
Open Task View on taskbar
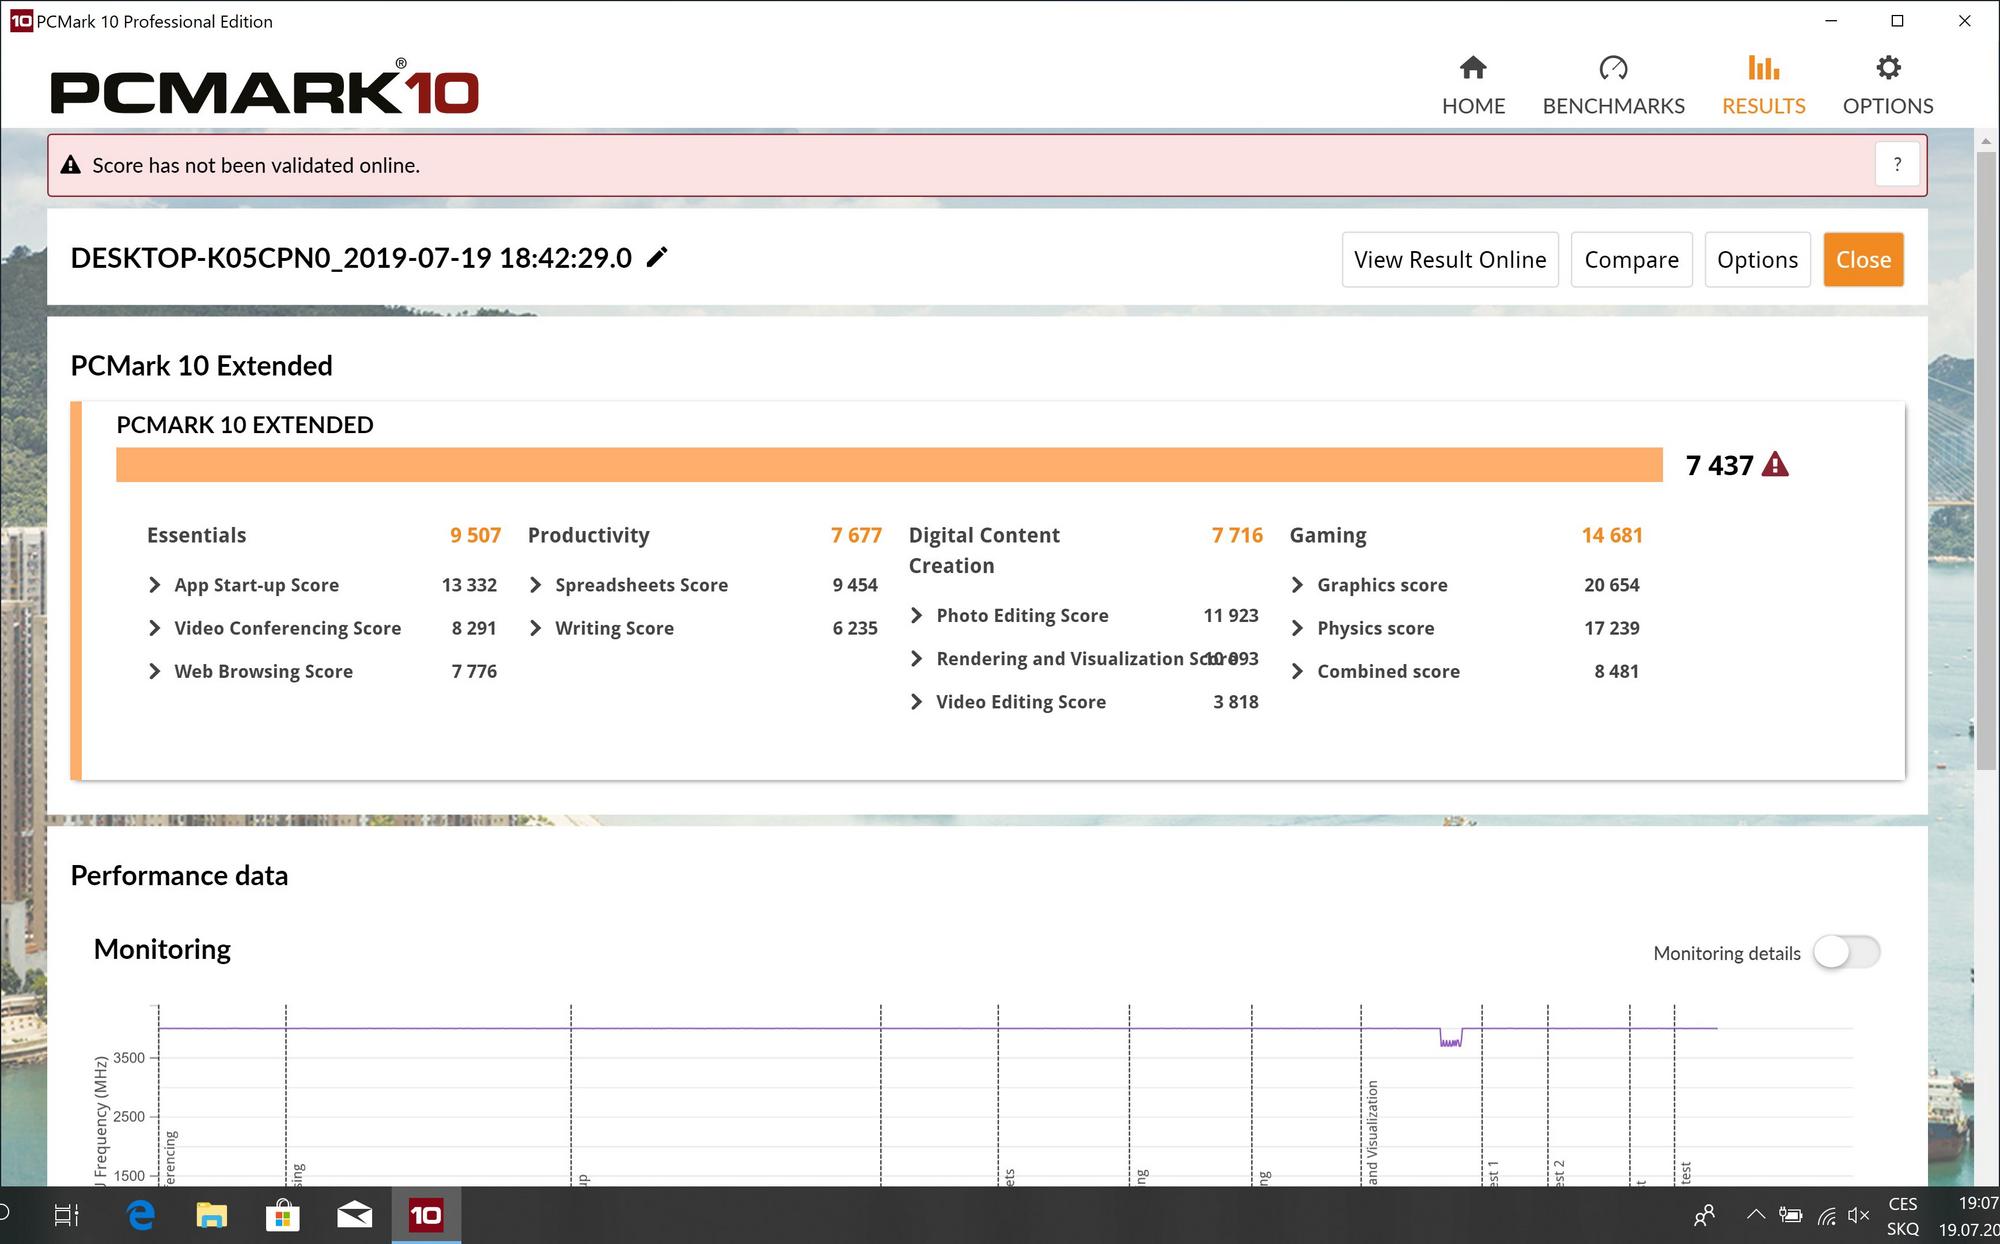(x=66, y=1216)
